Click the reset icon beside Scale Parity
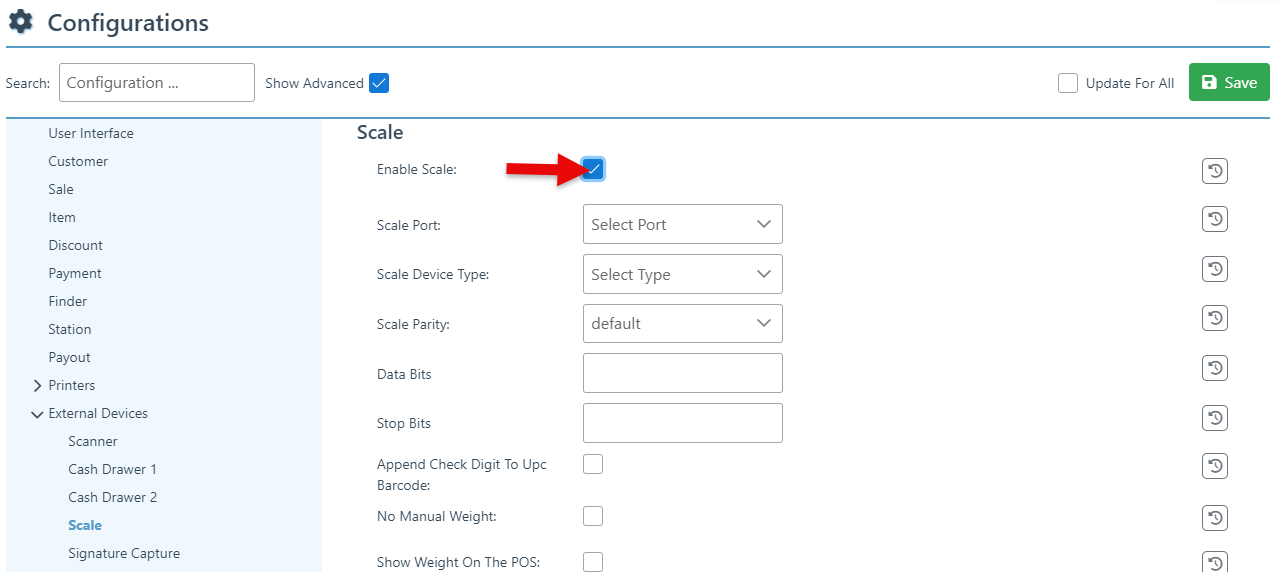The width and height of the screenshot is (1280, 572). pyautogui.click(x=1214, y=318)
